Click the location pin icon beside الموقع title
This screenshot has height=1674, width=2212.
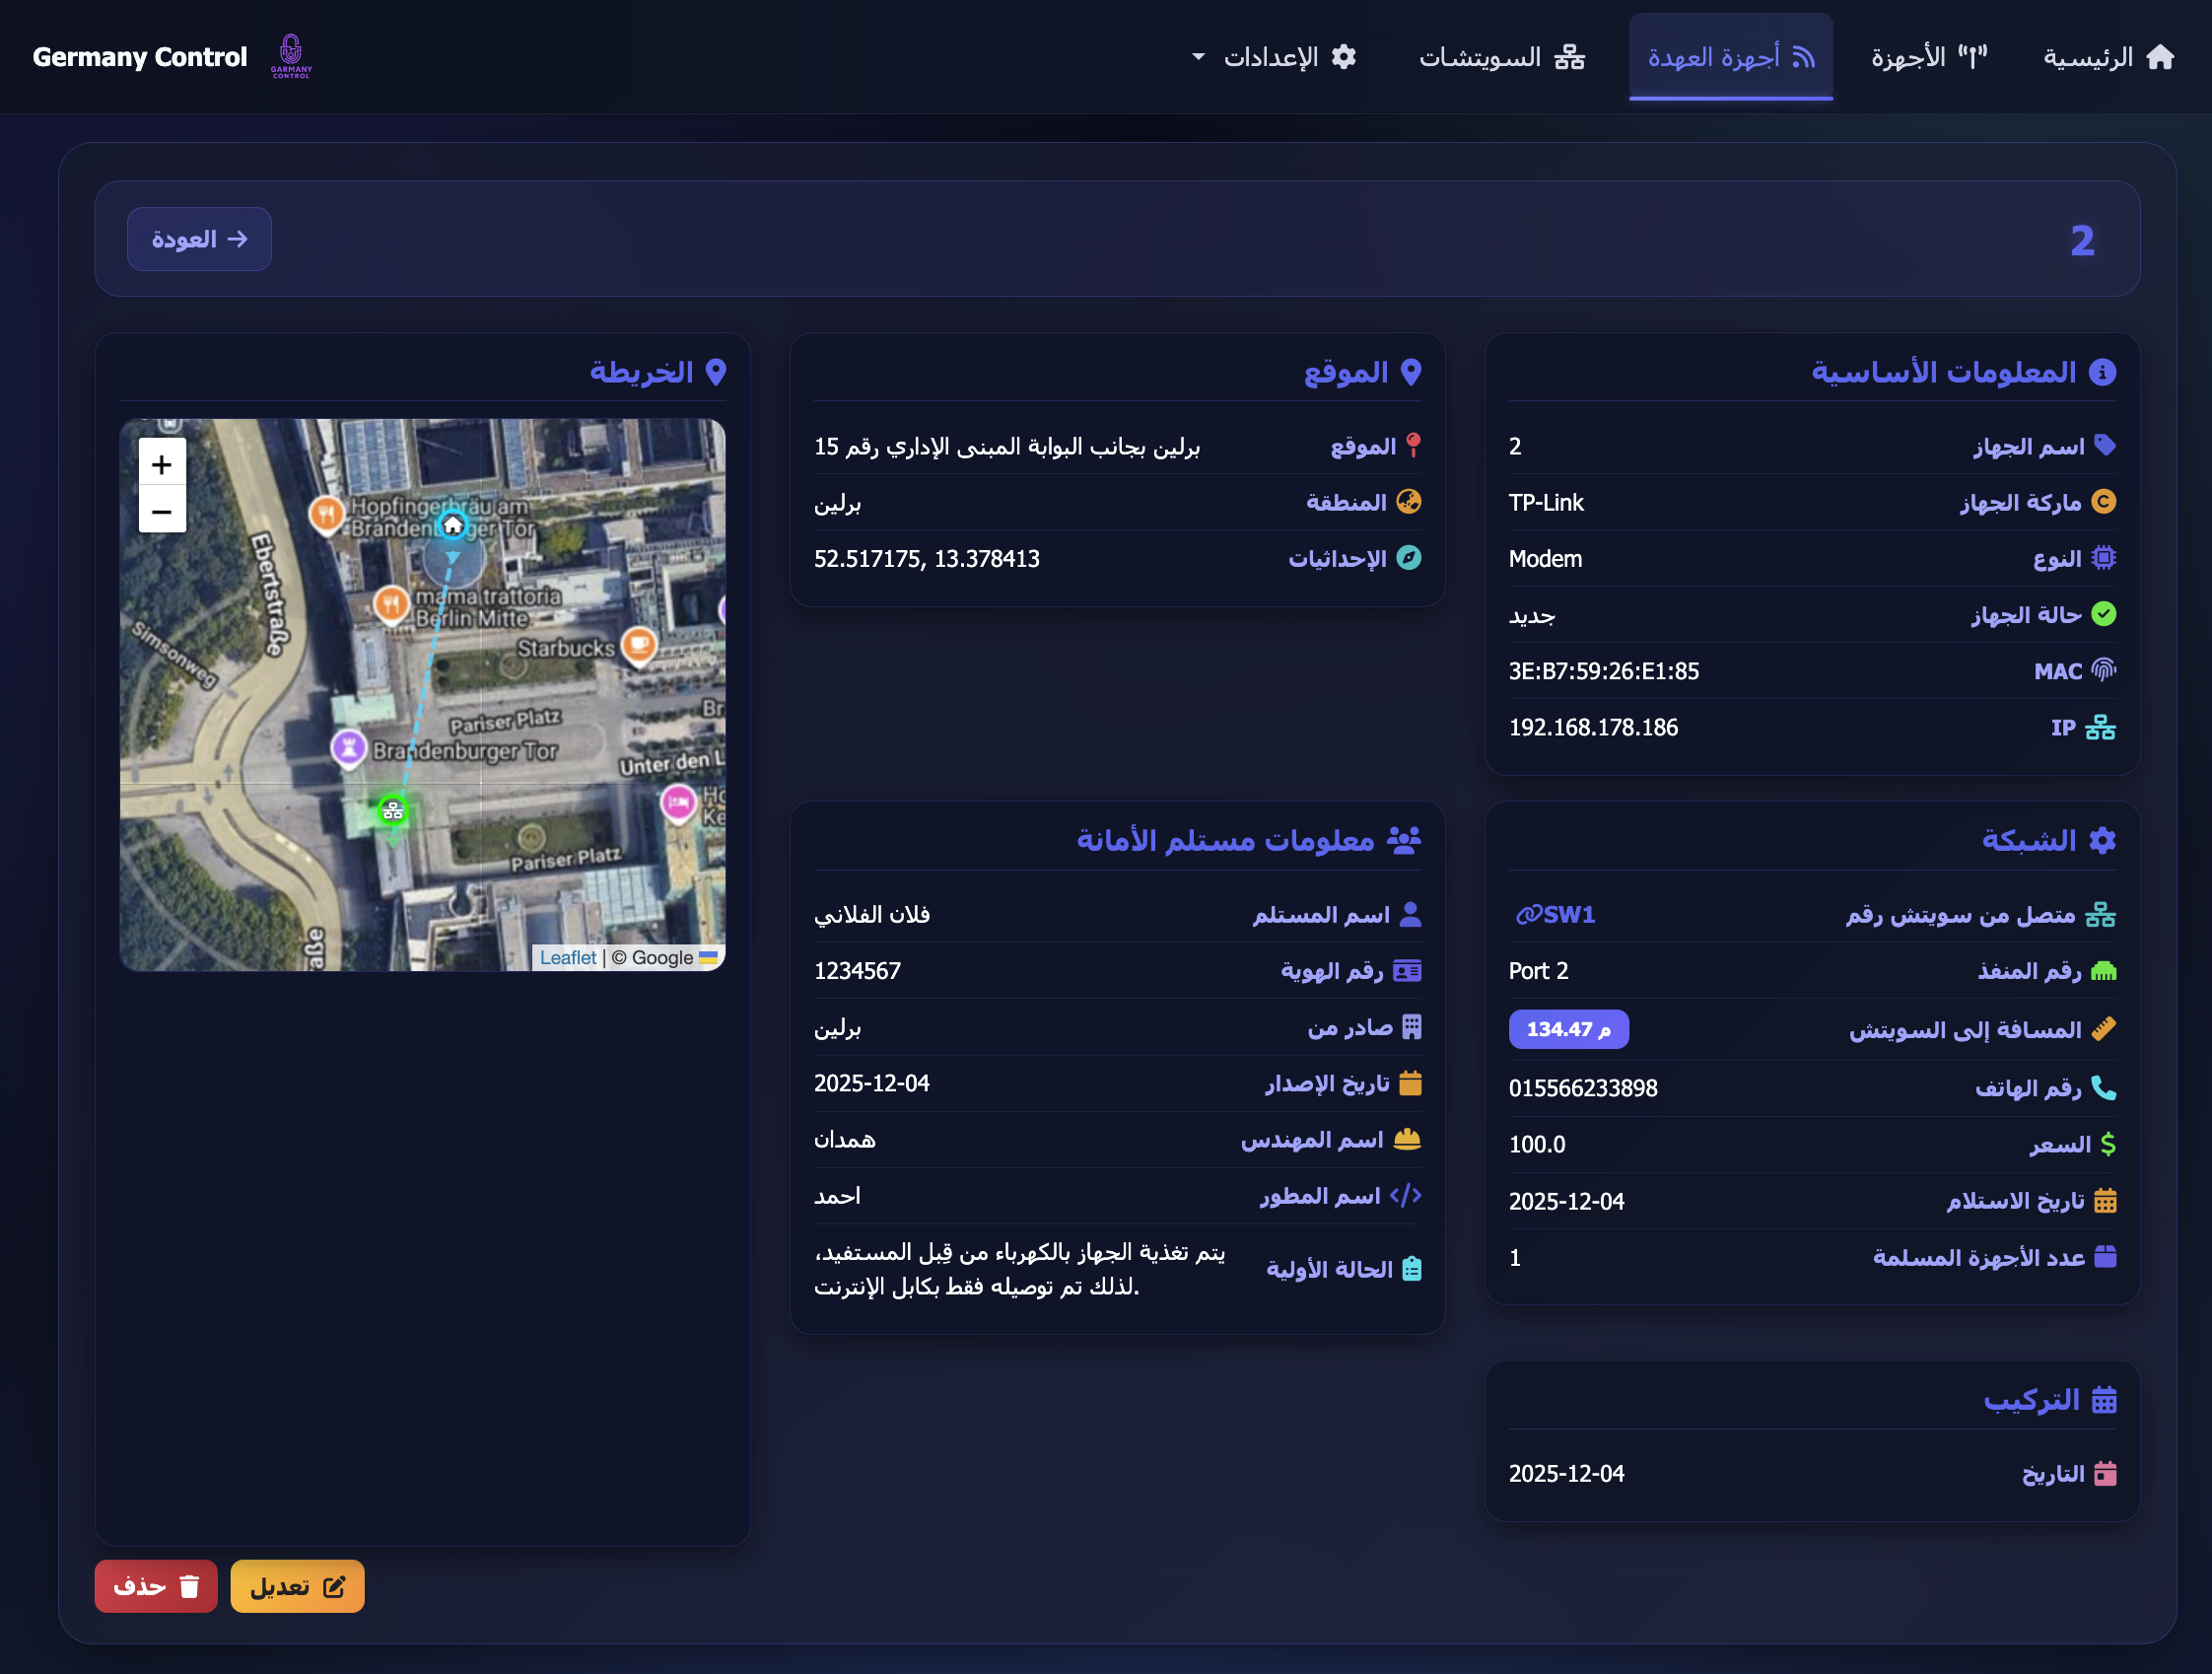point(1412,371)
